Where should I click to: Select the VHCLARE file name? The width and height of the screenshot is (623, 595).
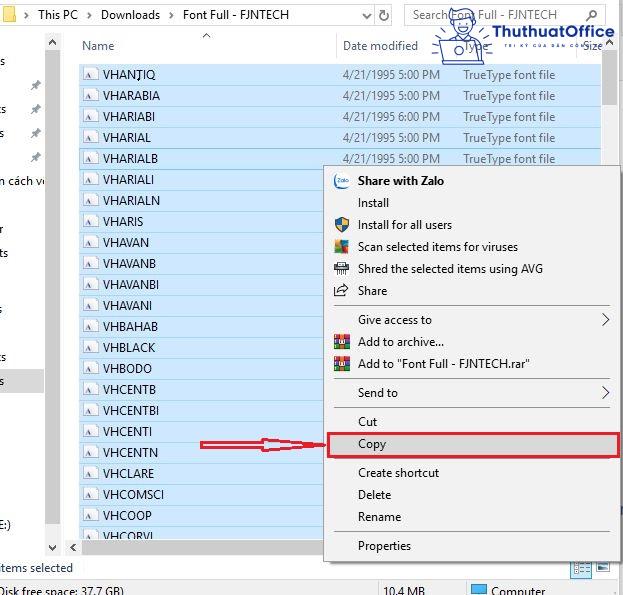pyautogui.click(x=128, y=473)
